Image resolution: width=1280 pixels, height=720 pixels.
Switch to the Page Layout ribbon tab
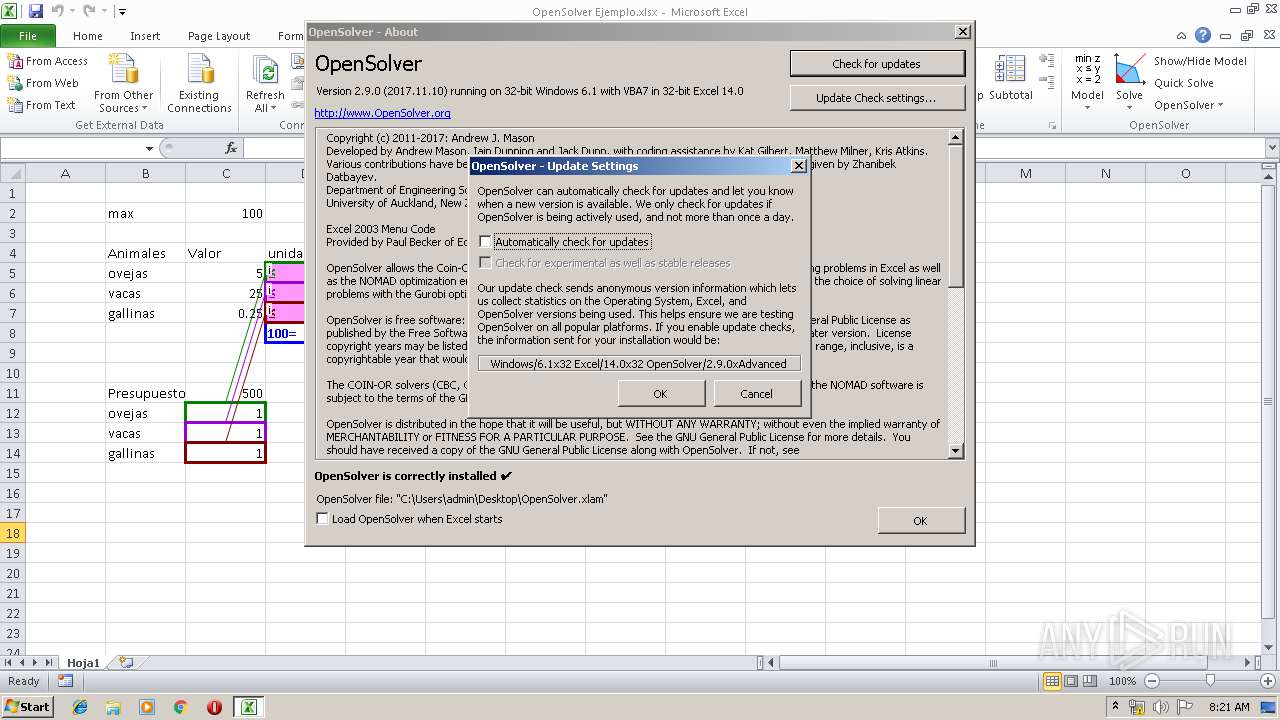pos(219,36)
